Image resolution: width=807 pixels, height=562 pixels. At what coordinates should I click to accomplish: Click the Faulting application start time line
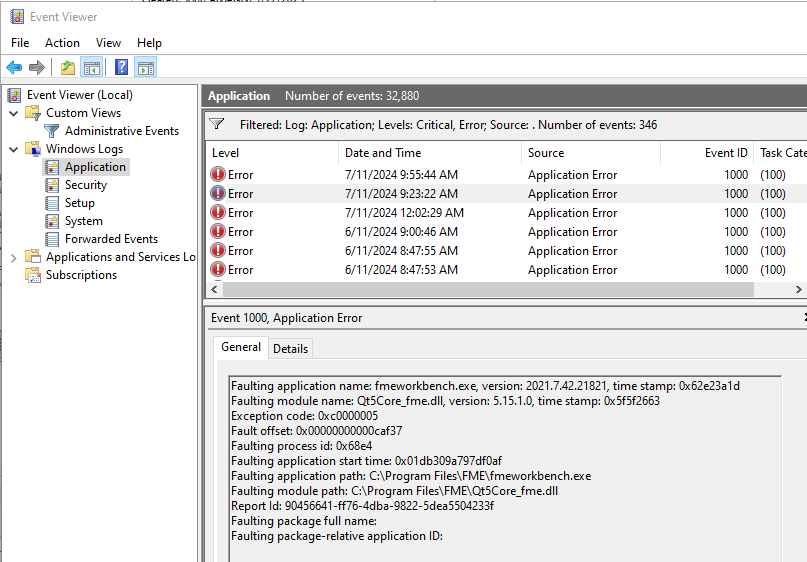coord(366,461)
